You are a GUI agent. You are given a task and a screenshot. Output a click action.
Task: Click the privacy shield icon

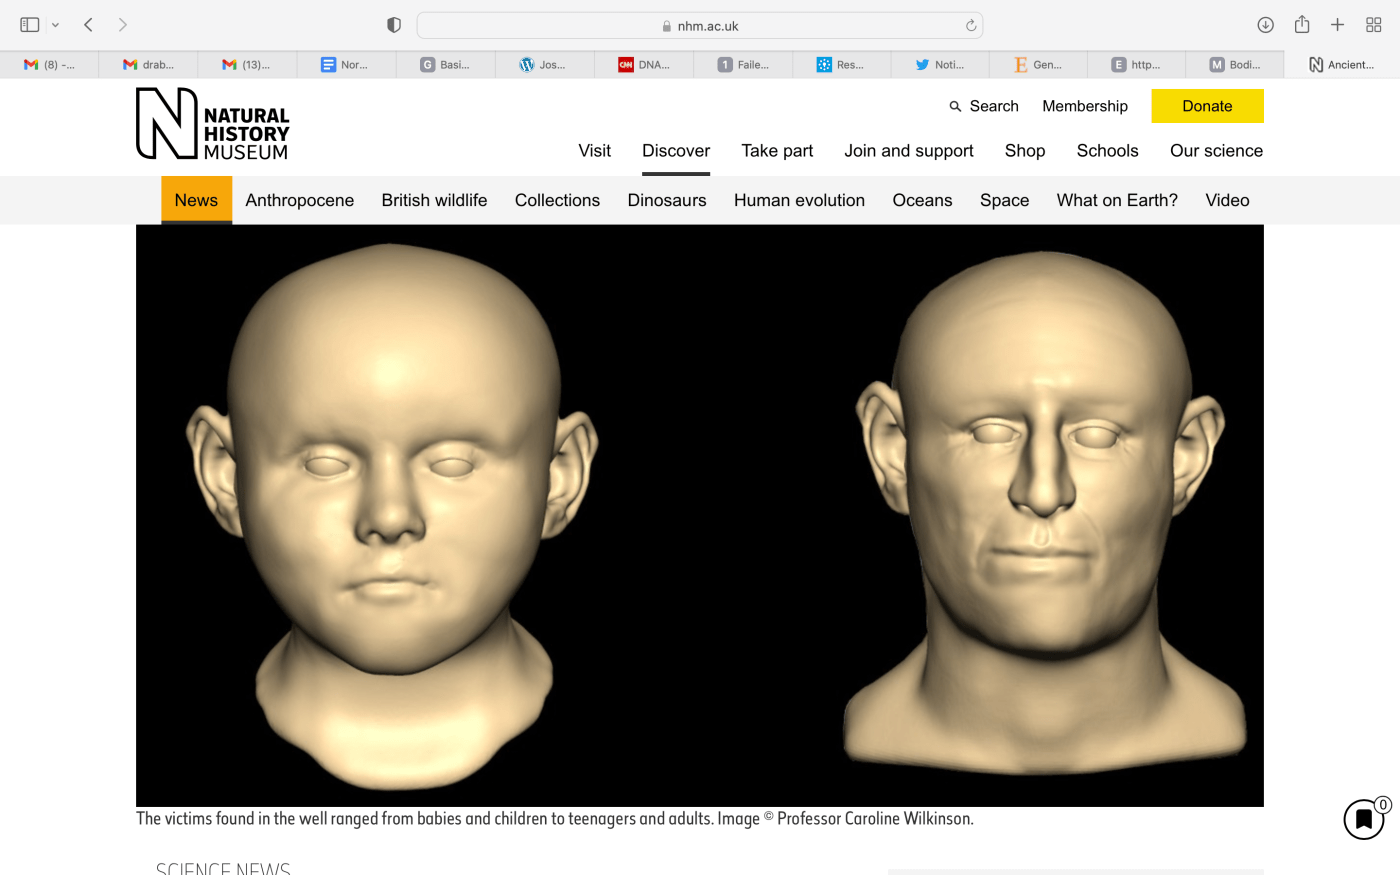tap(394, 25)
